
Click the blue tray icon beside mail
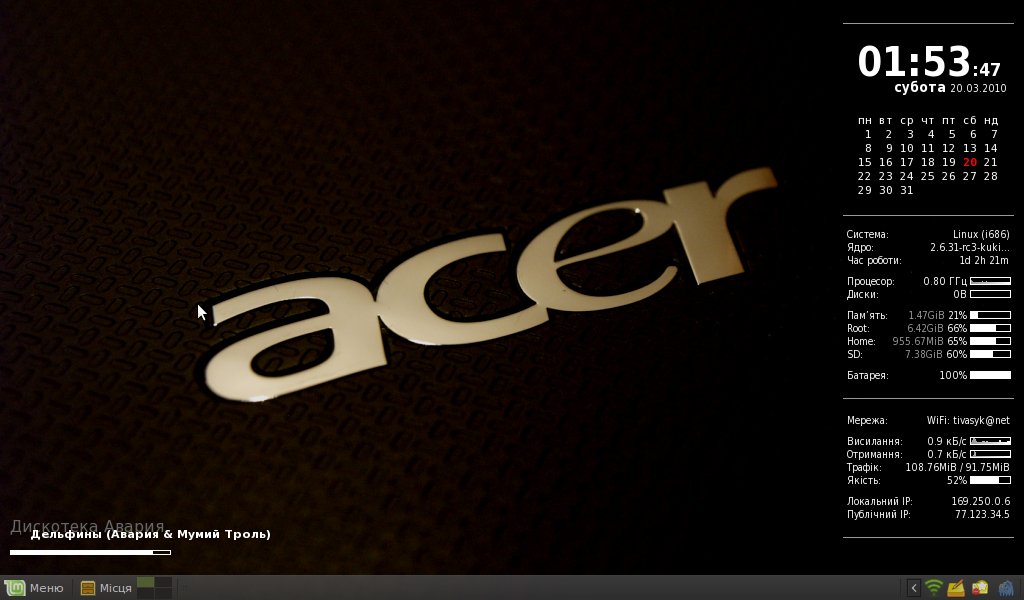coord(1006,588)
